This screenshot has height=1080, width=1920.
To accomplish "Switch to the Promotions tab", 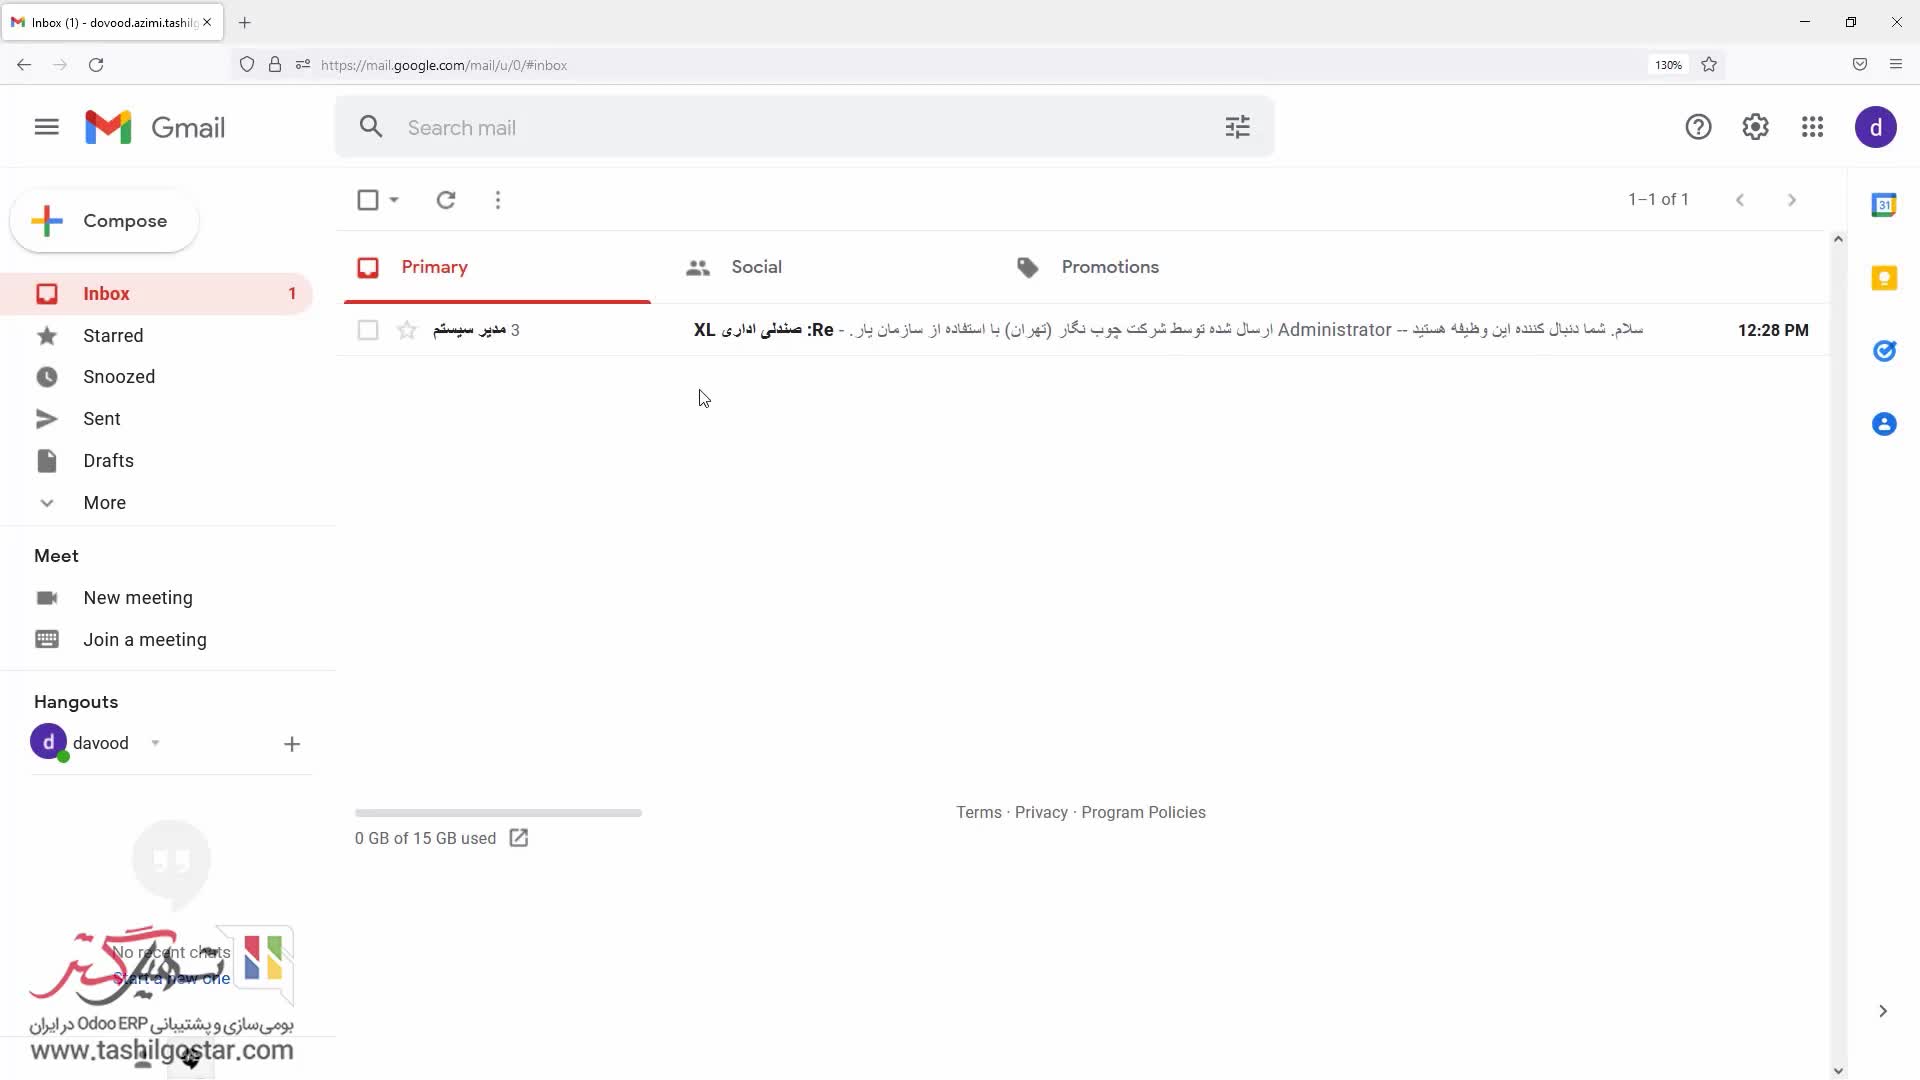I will coord(1109,267).
